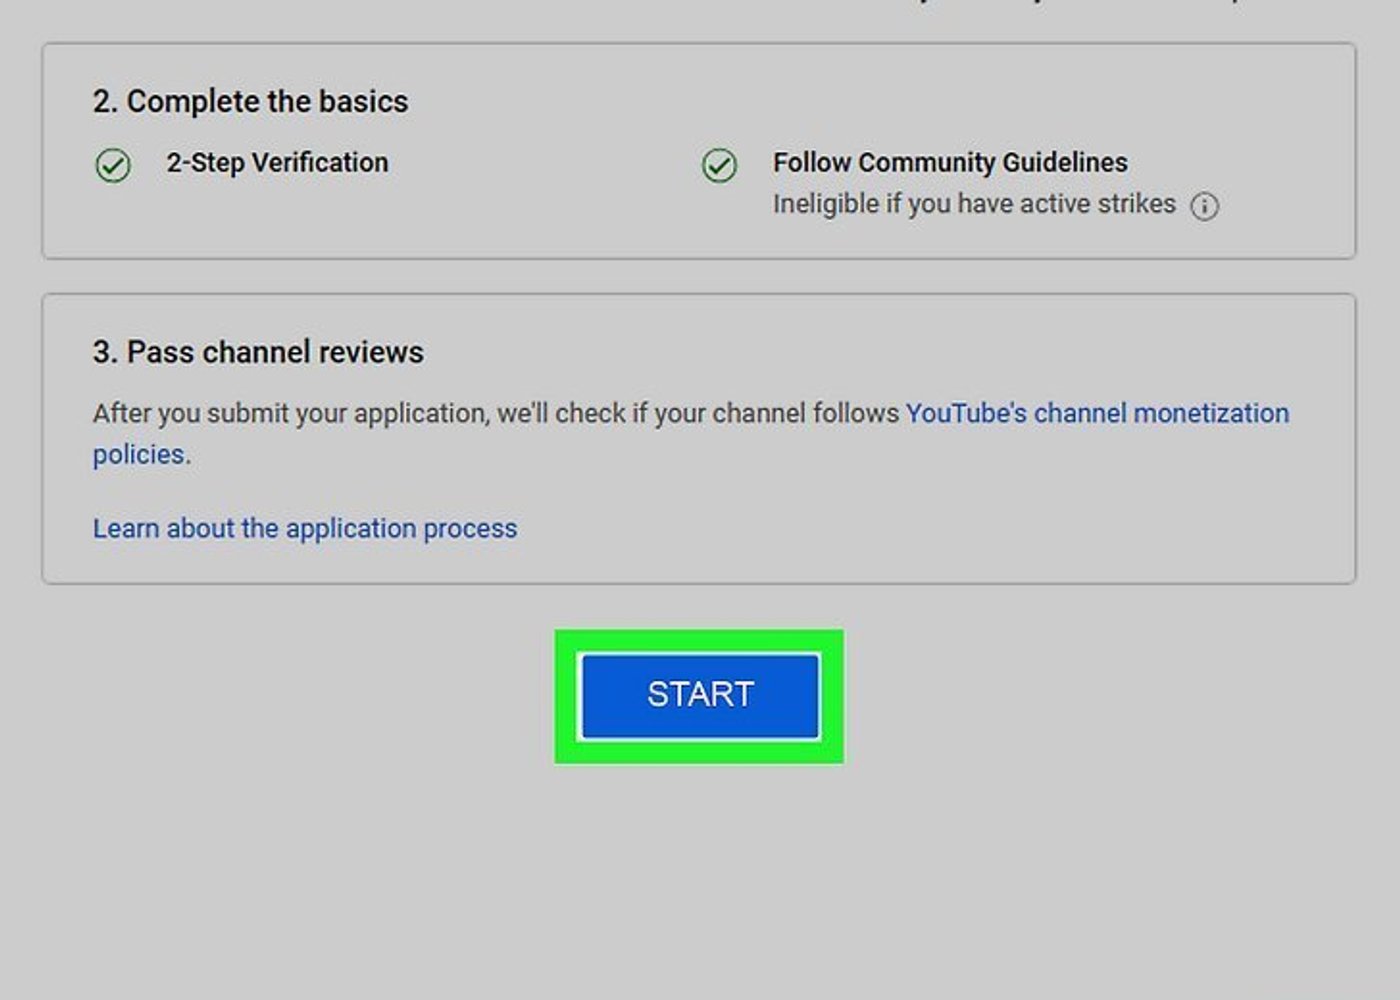Viewport: 1400px width, 1000px height.
Task: Click empty space inside Pass channel reviews card
Action: [x=900, y=530]
